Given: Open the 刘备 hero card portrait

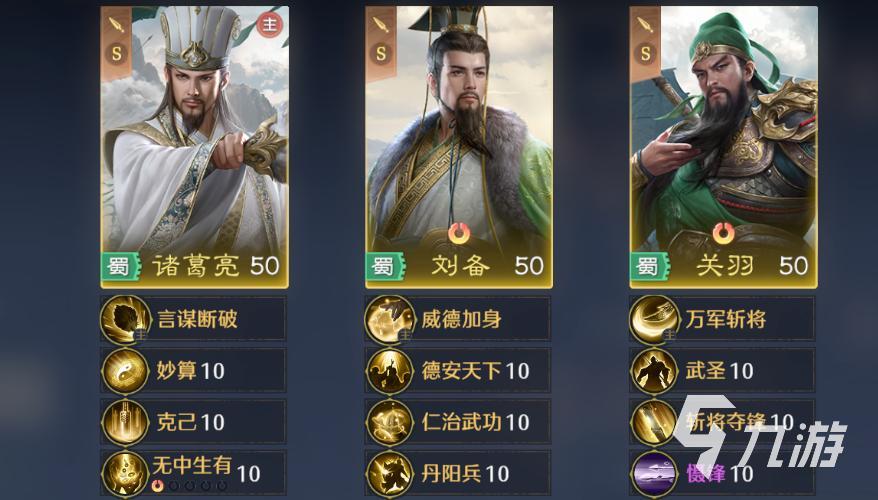Looking at the screenshot, I should [x=459, y=147].
